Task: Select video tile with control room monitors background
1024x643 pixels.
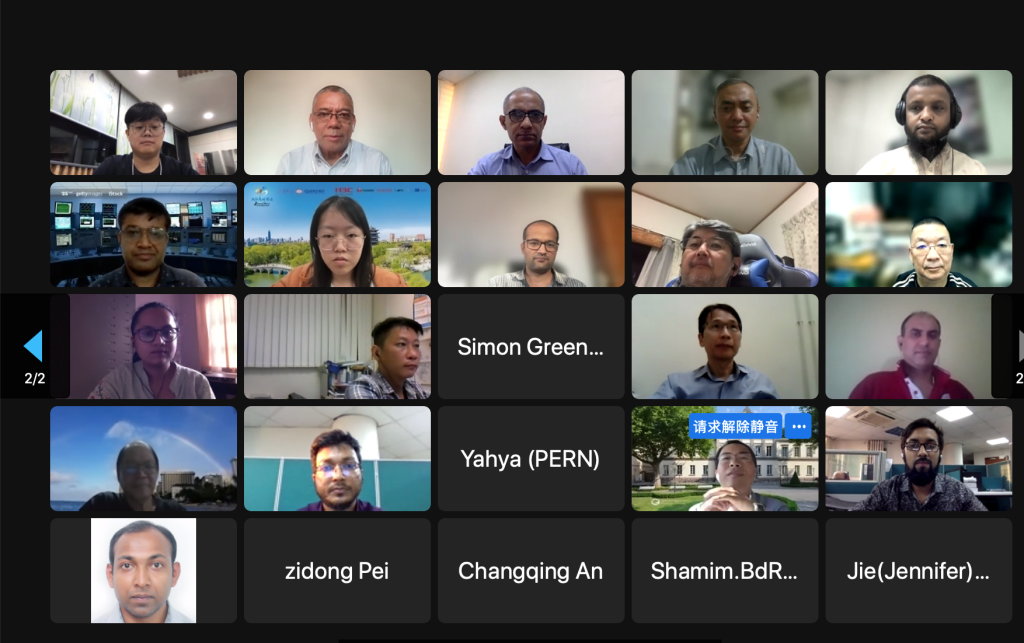Action: click(x=143, y=234)
